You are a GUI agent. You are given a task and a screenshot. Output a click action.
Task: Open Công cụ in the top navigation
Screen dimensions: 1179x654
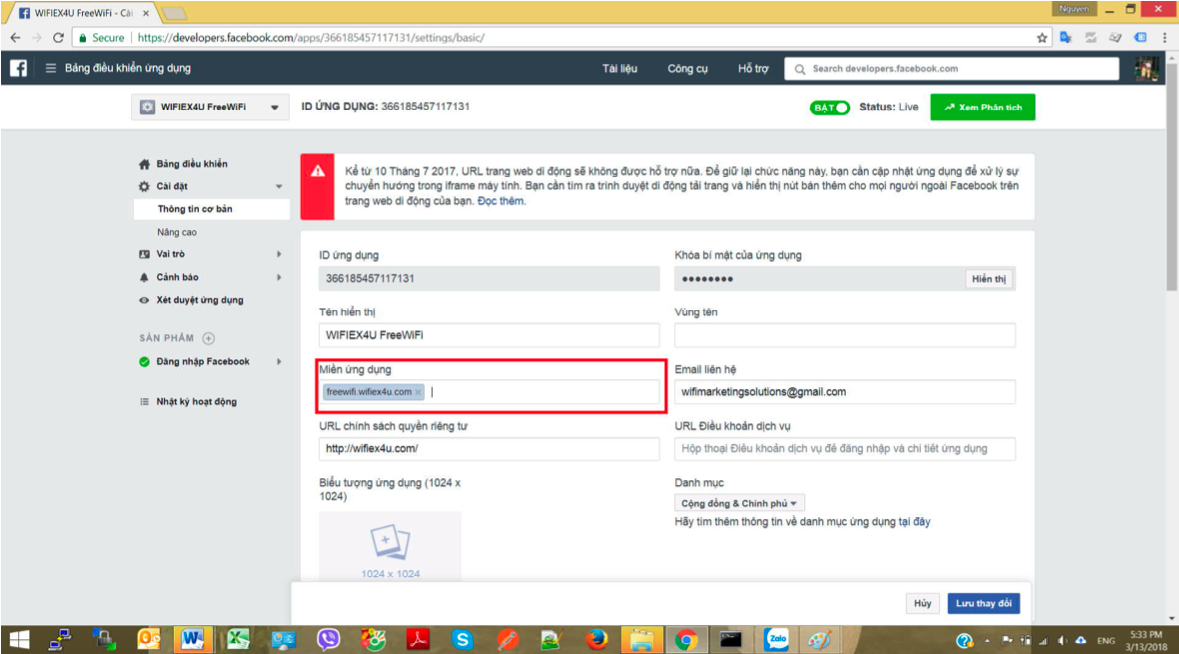pos(687,68)
